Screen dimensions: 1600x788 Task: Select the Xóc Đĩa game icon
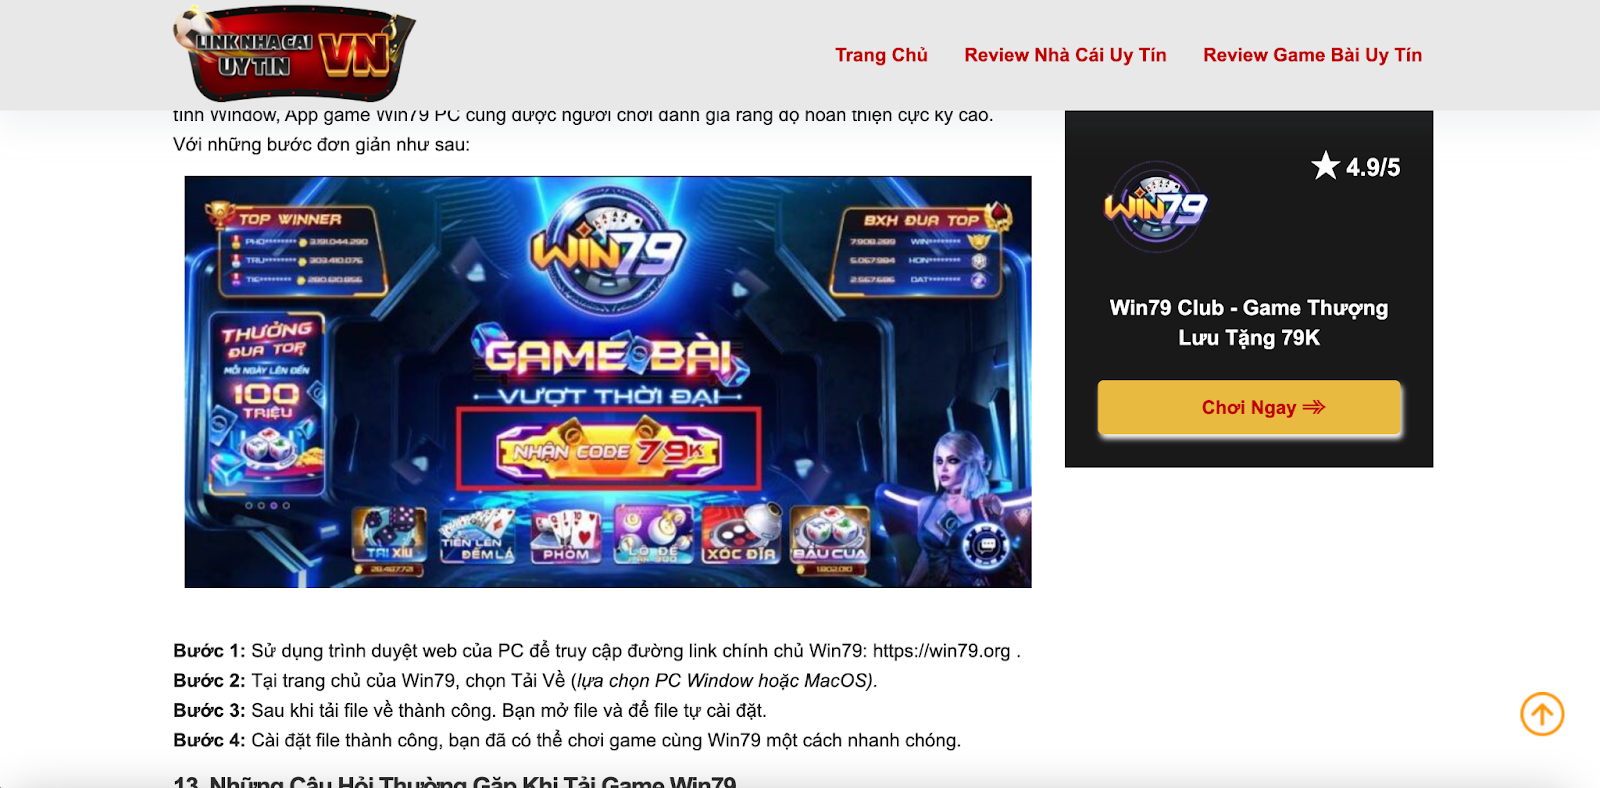[740, 535]
